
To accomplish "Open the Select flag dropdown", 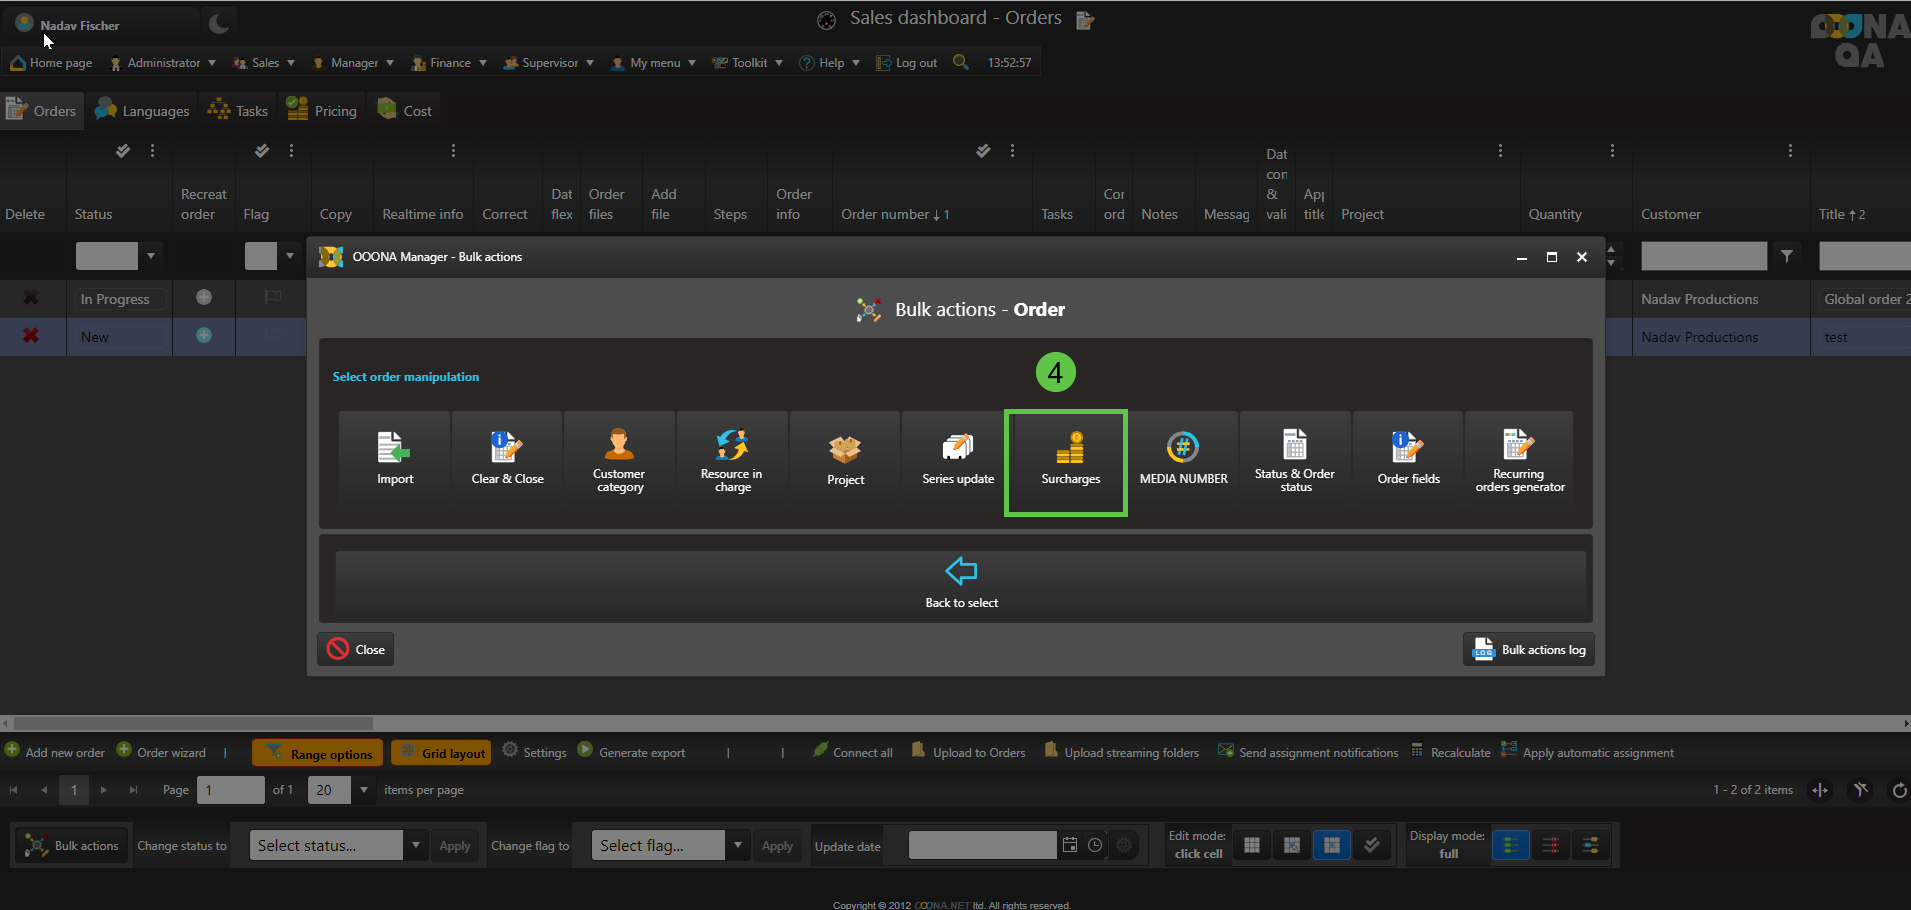I will [x=738, y=845].
